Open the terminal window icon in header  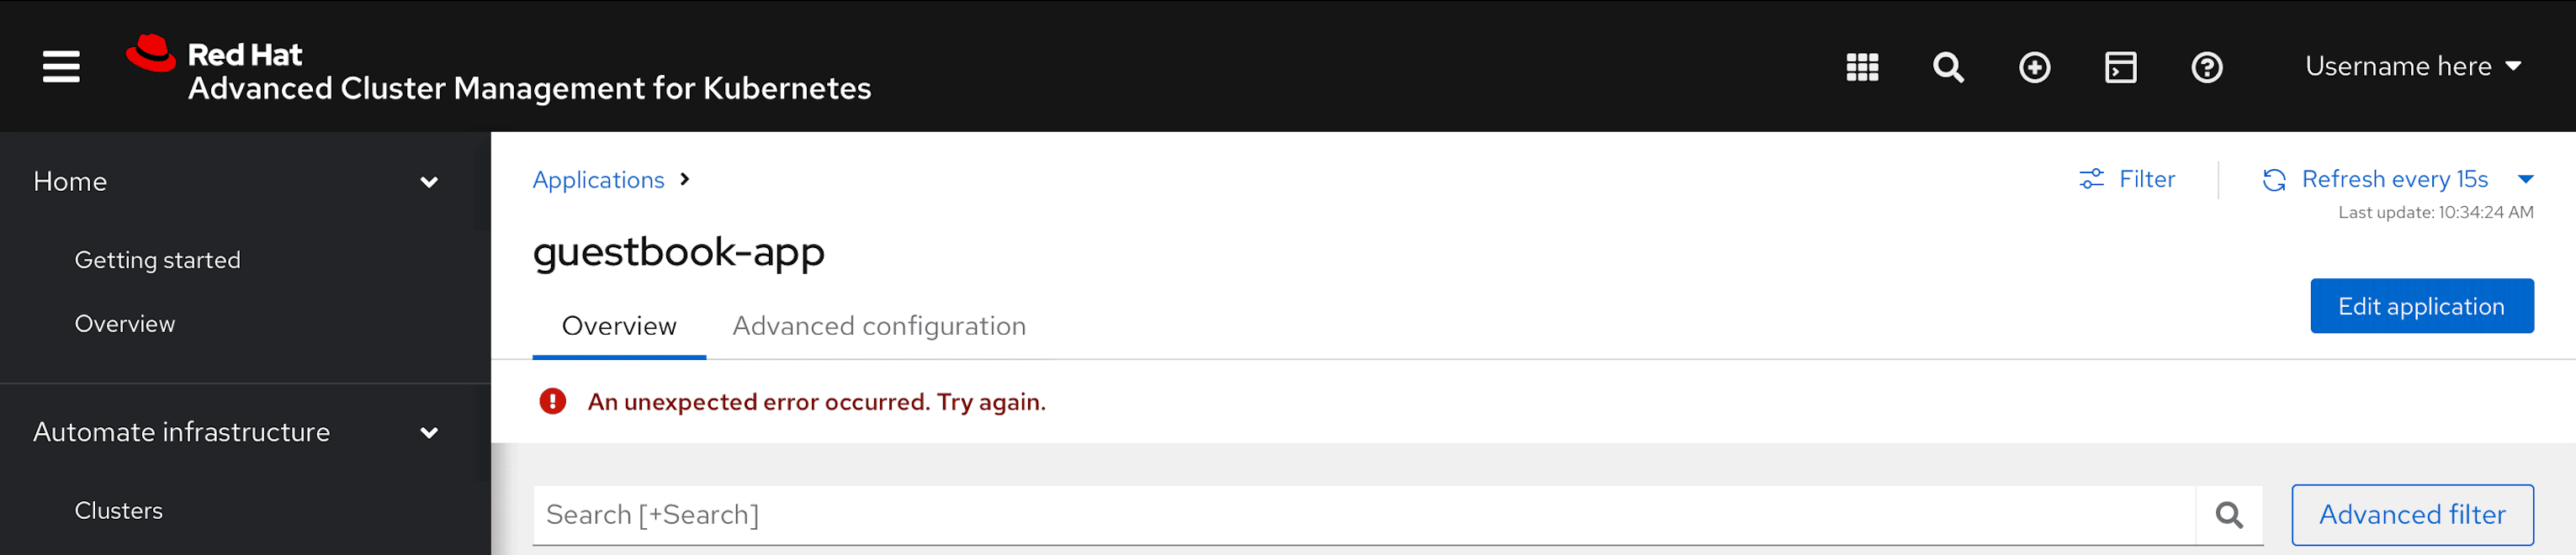point(2120,67)
